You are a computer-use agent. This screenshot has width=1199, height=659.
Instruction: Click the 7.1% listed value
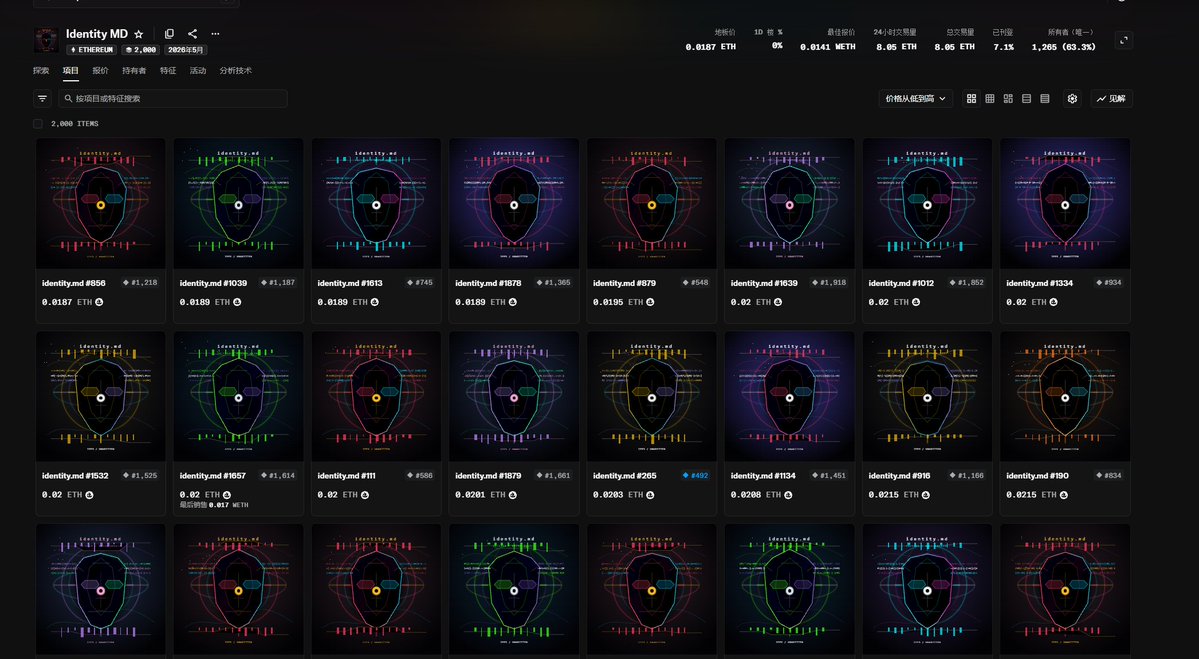pos(1003,47)
